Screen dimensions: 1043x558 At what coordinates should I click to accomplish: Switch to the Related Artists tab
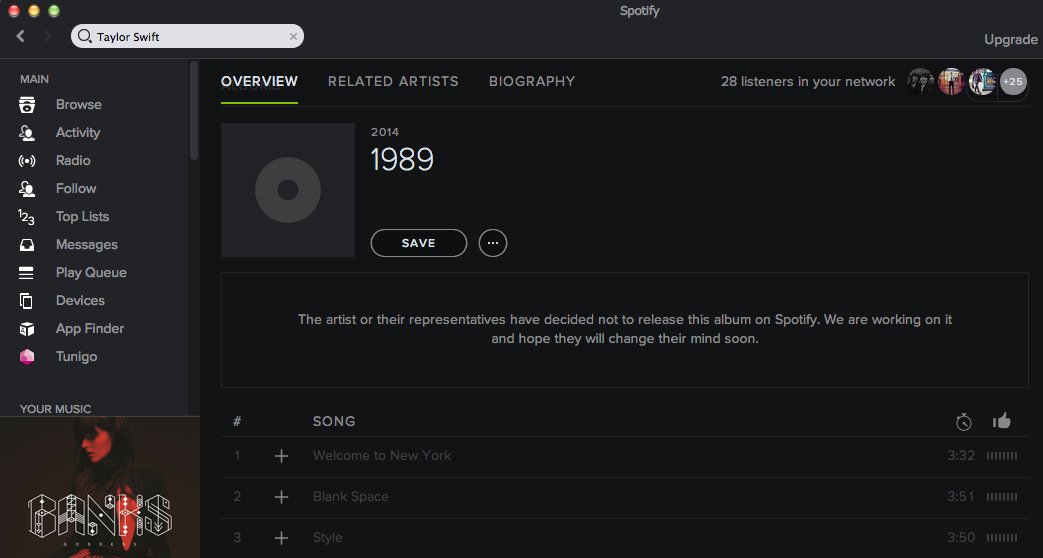[393, 81]
